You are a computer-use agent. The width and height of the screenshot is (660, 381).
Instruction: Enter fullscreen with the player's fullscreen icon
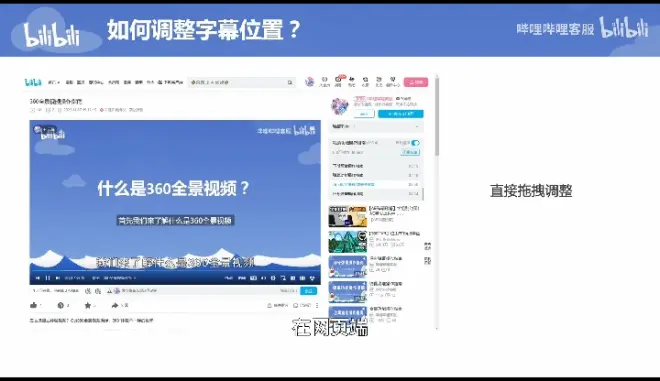(x=312, y=278)
